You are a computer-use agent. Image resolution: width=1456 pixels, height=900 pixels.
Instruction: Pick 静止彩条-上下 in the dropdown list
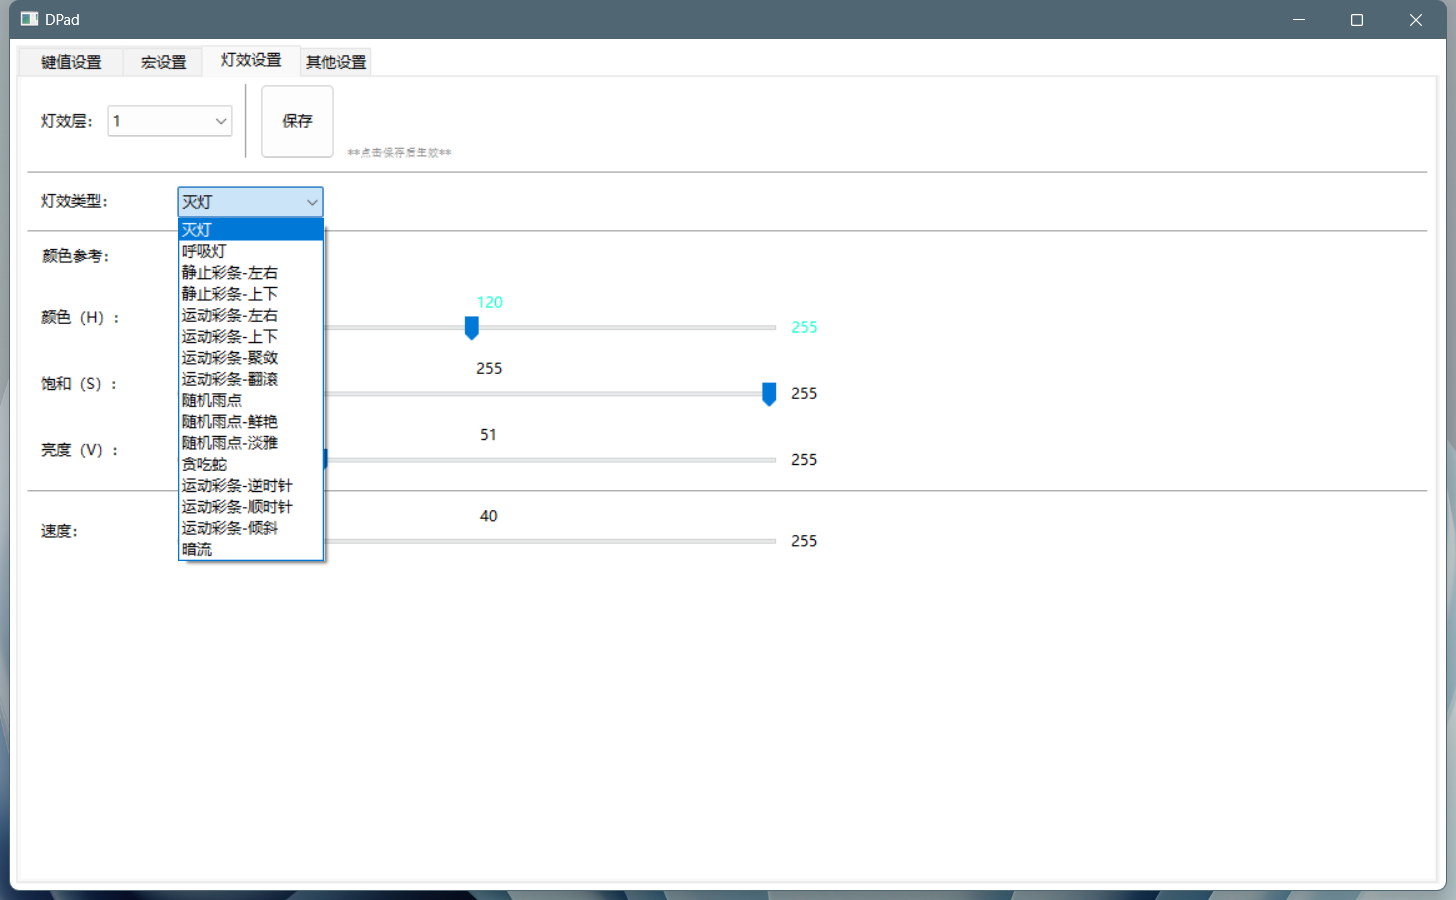tap(230, 294)
